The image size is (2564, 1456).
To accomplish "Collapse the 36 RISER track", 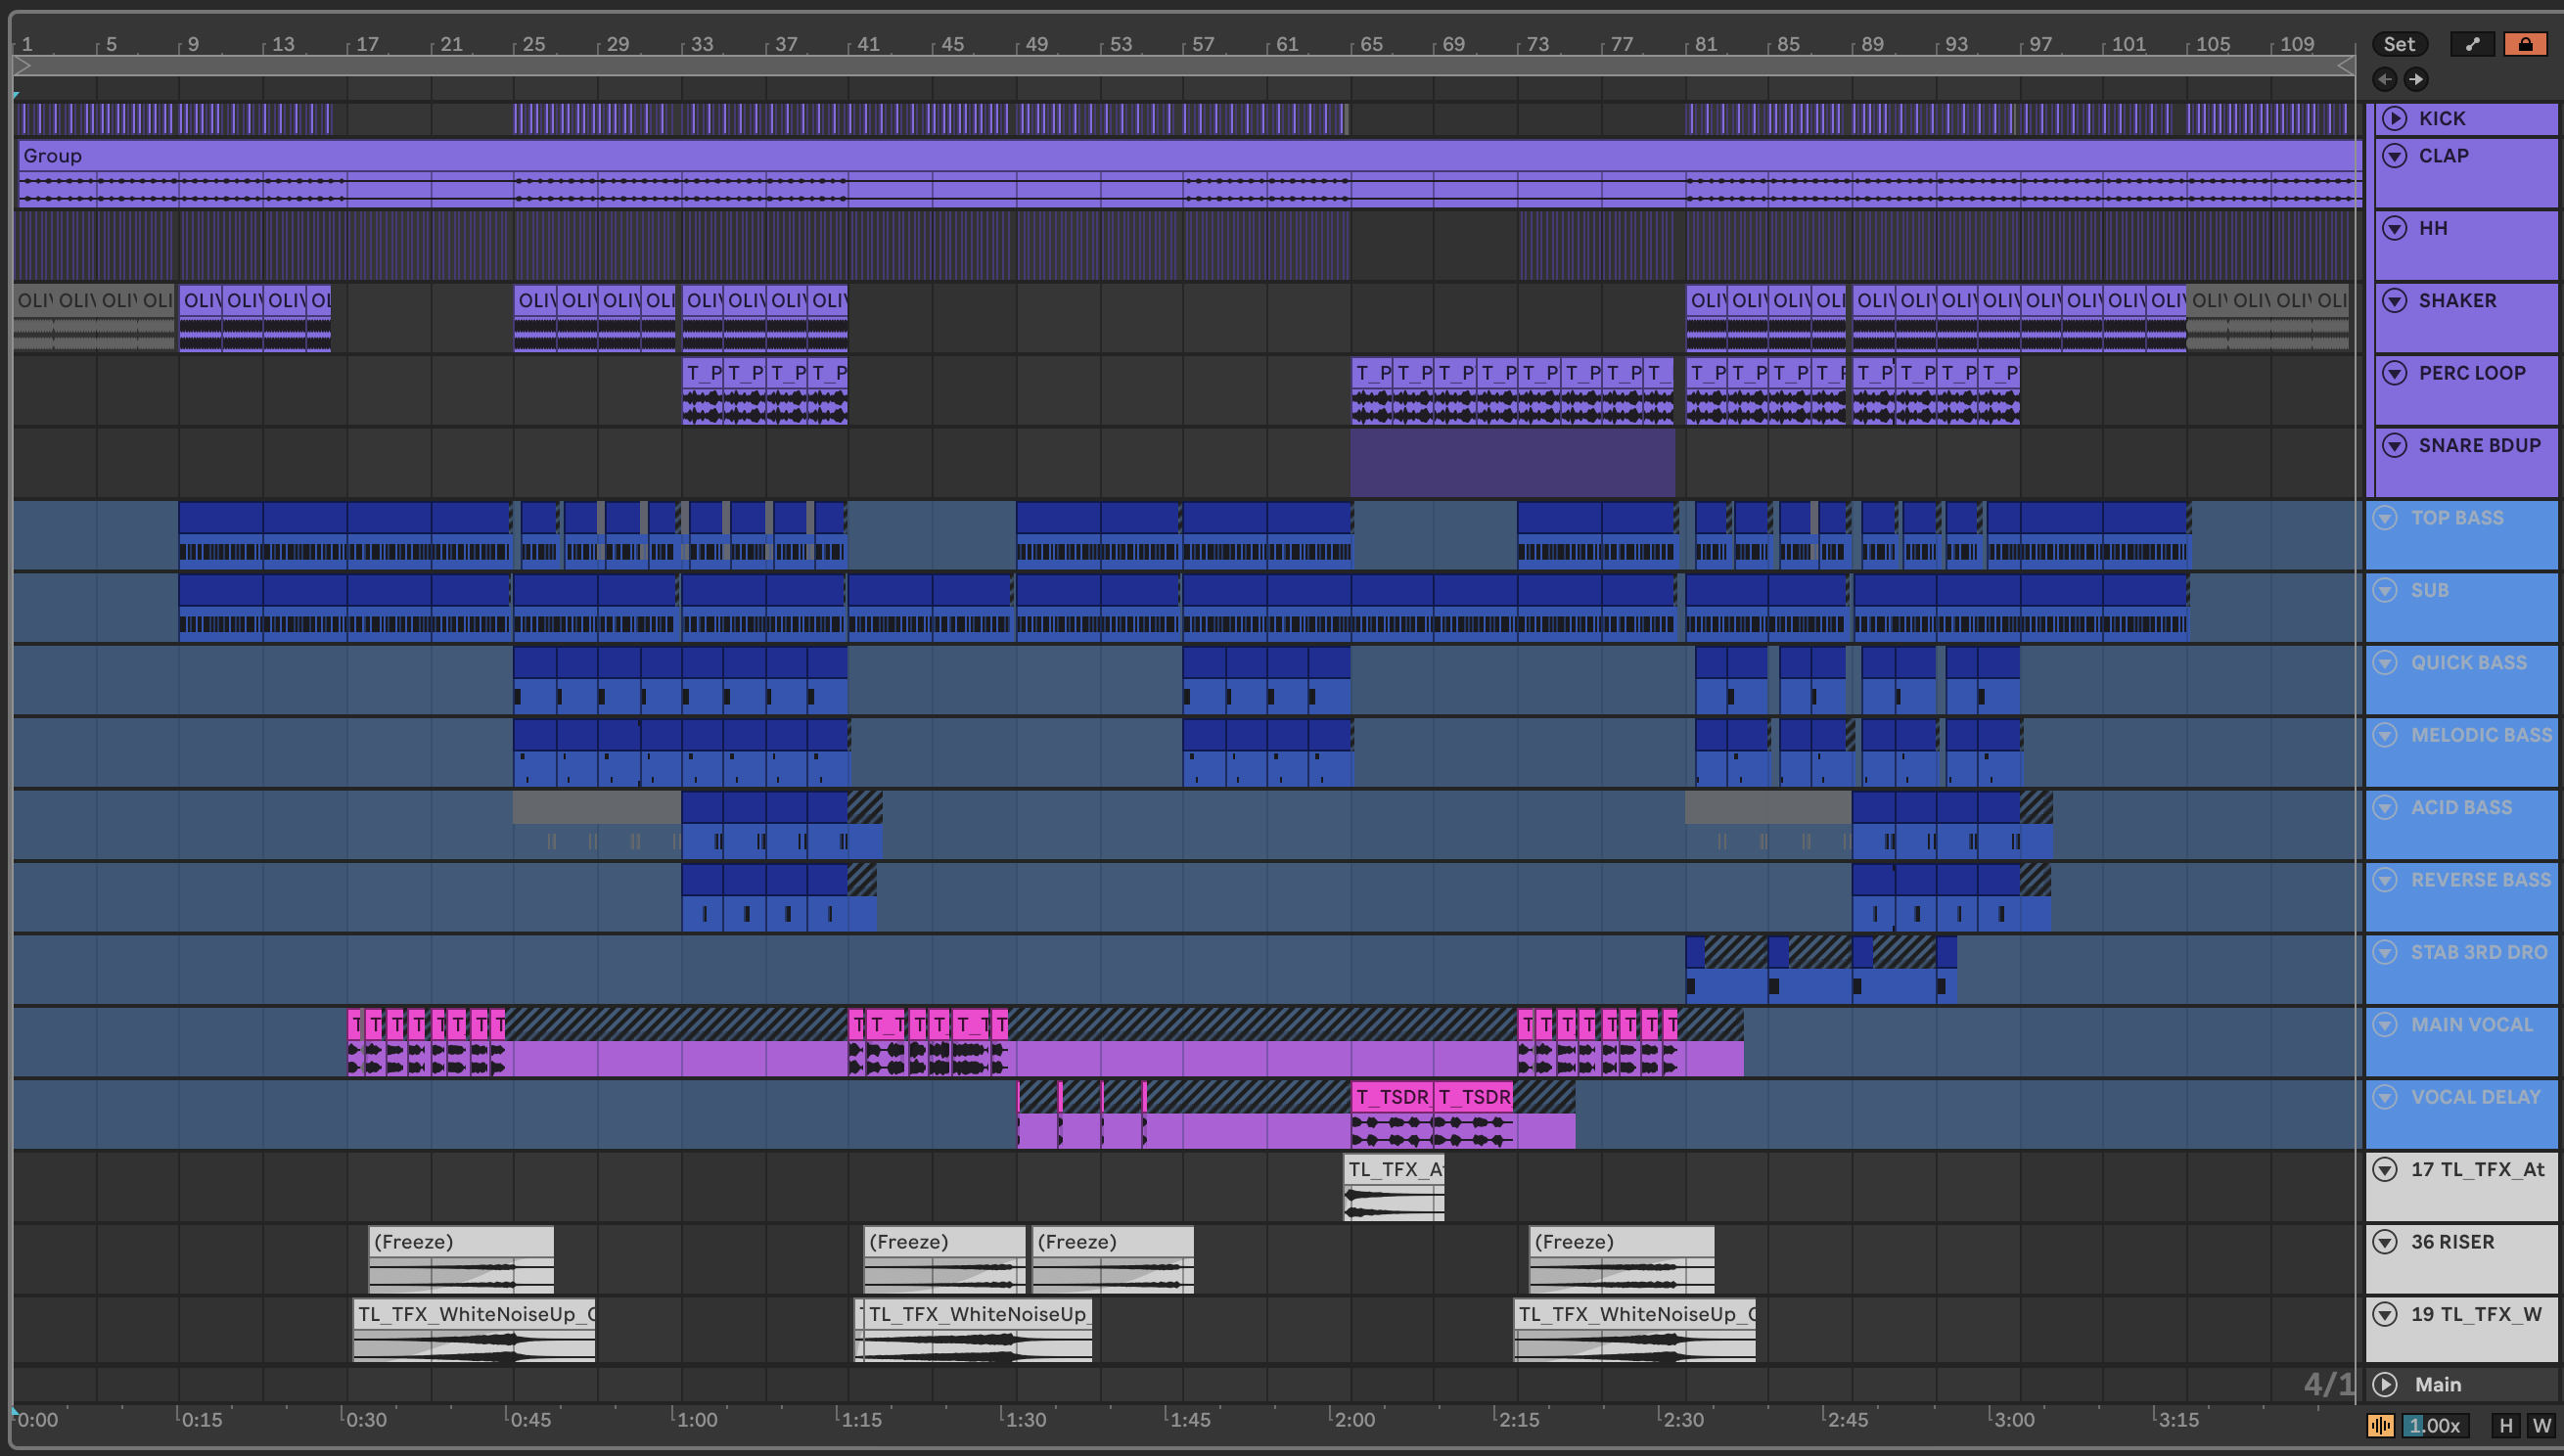I will point(2385,1242).
